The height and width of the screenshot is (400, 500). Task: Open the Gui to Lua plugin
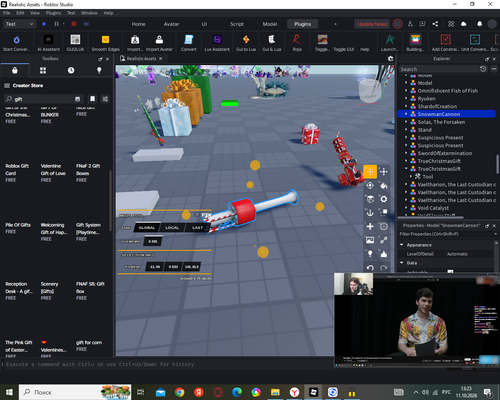246,43
